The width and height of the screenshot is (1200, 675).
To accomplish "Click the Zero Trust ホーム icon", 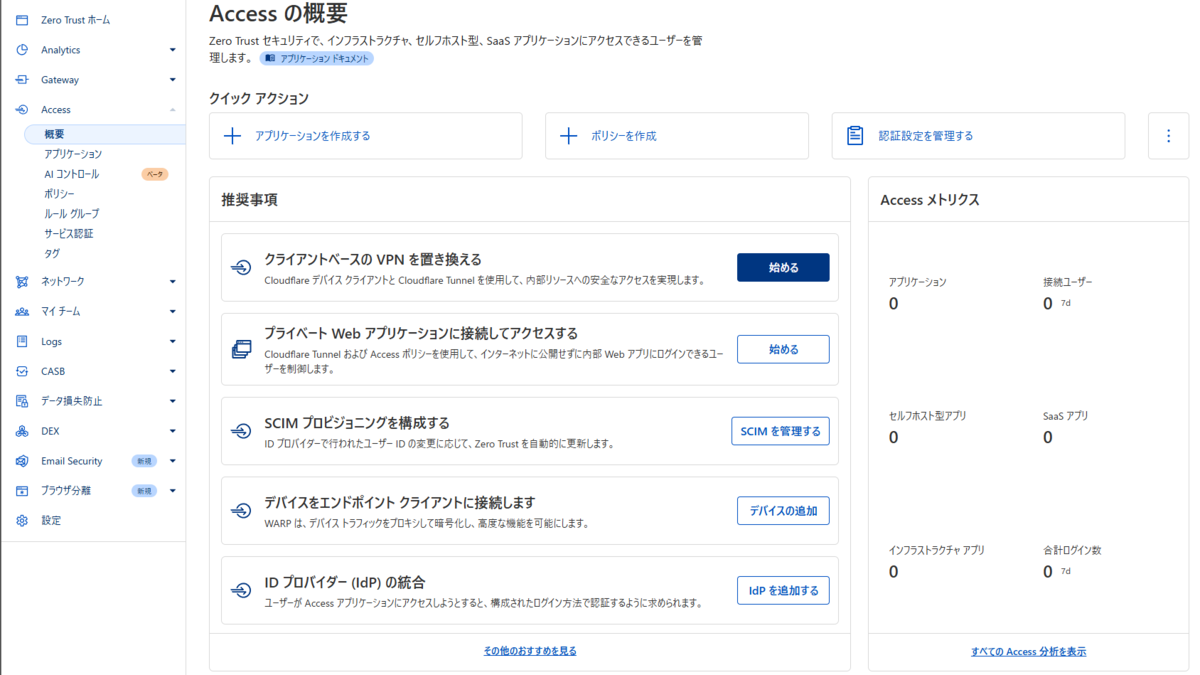I will (x=22, y=20).
